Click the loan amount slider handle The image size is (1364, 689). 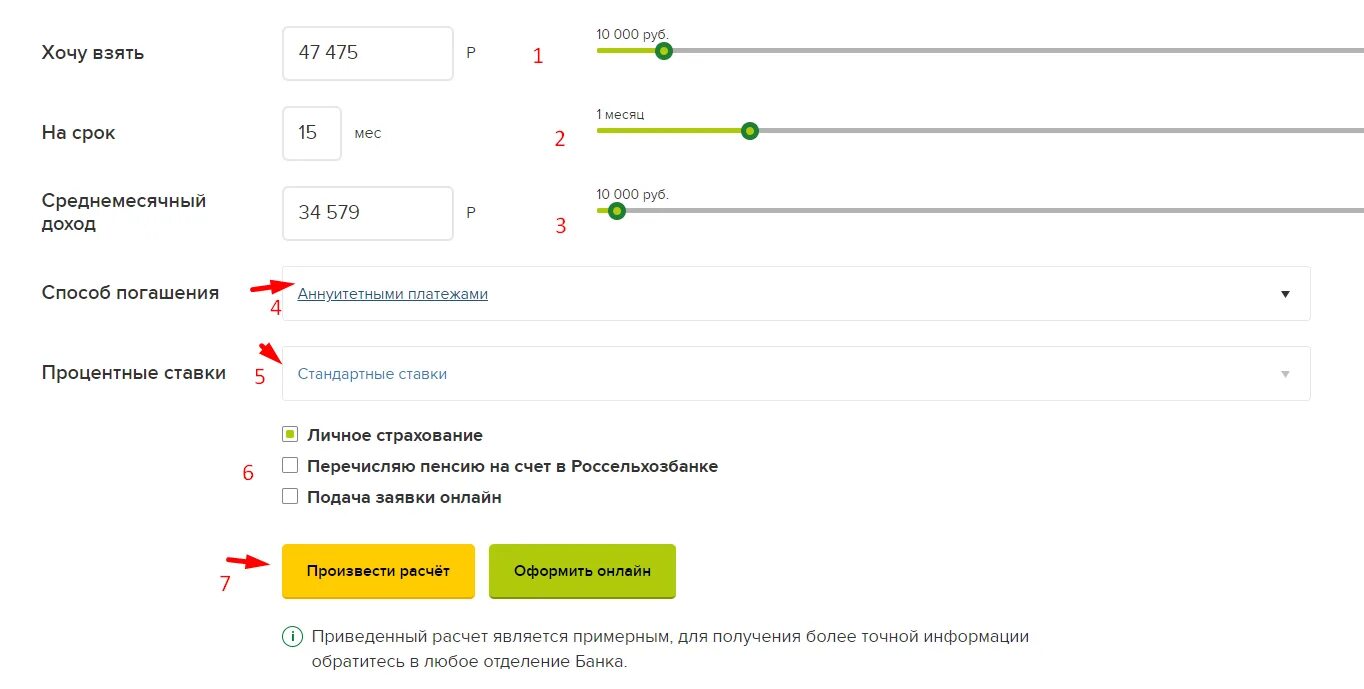(663, 51)
